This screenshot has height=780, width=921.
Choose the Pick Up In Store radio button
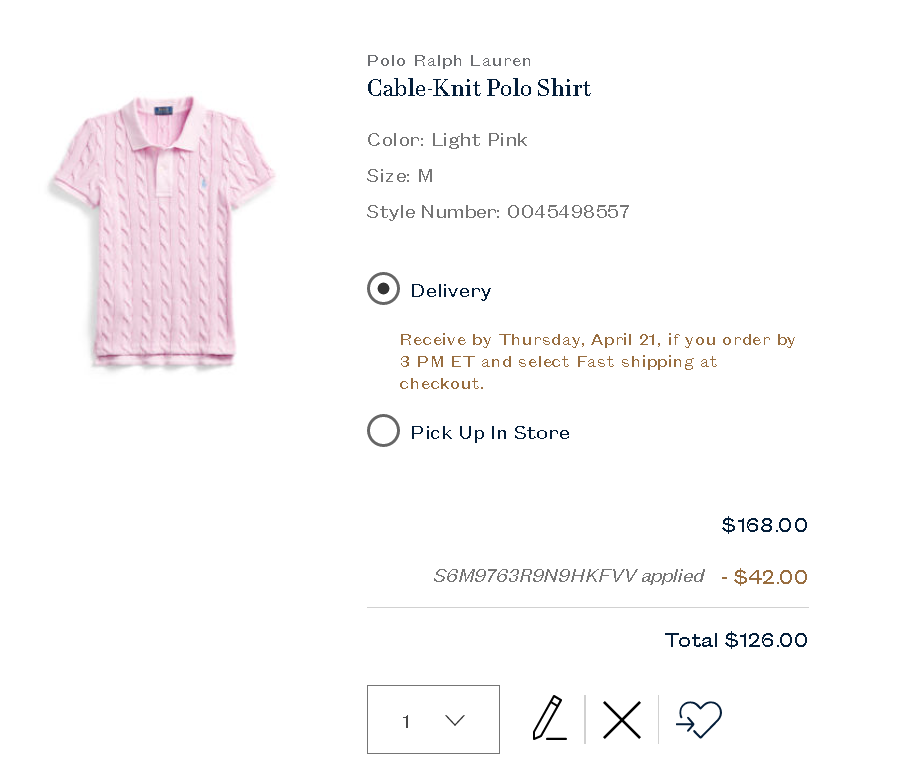(383, 431)
